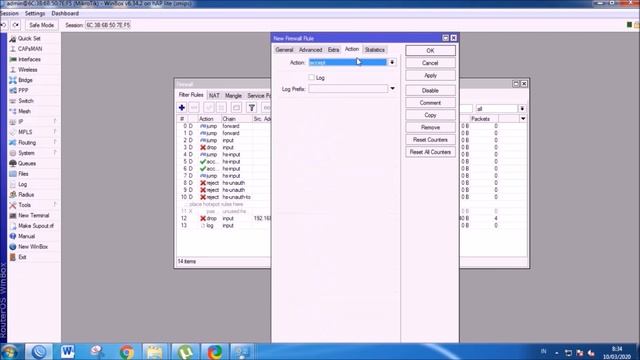Open uTorrent from taskbar
The width and height of the screenshot is (640, 360).
[x=185, y=351]
